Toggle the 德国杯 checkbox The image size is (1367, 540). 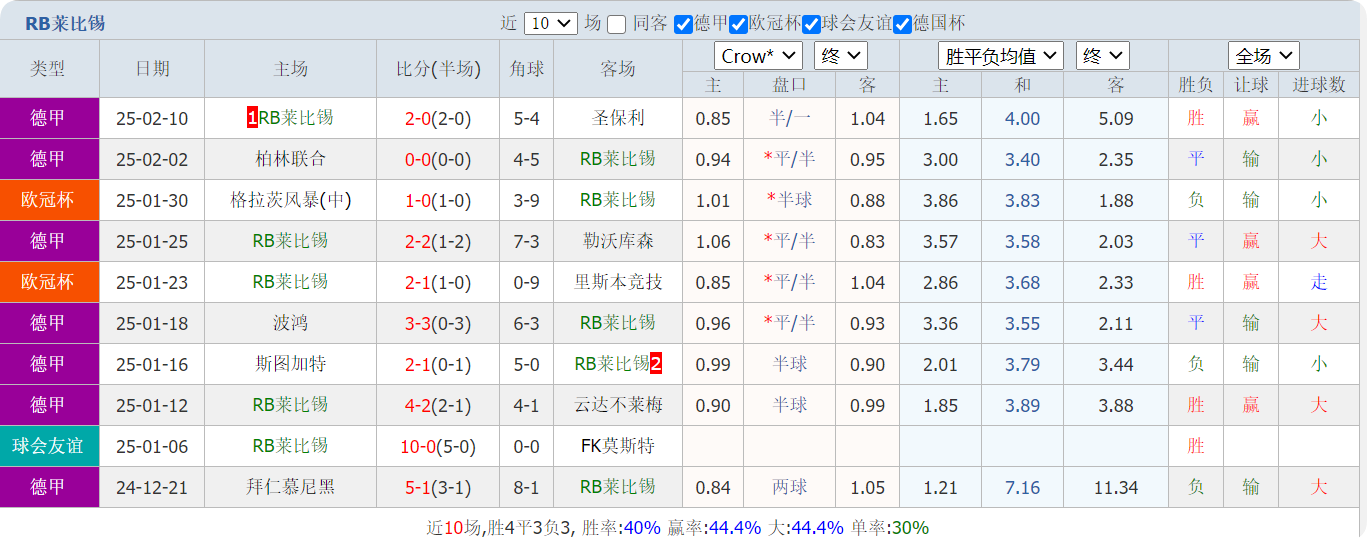(x=902, y=24)
